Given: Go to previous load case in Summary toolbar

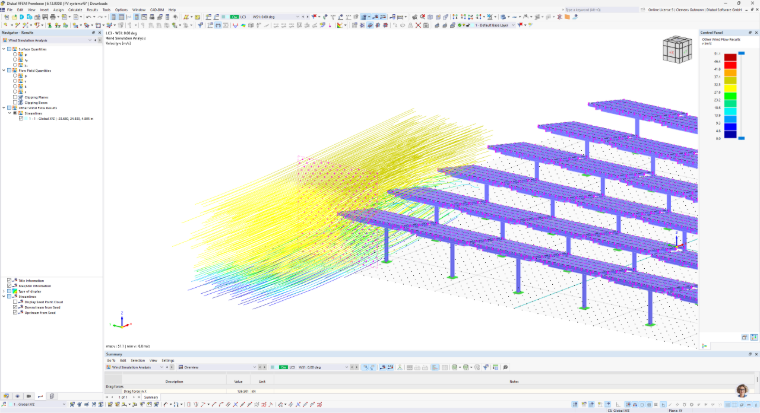Looking at the screenshot, I should coord(353,367).
